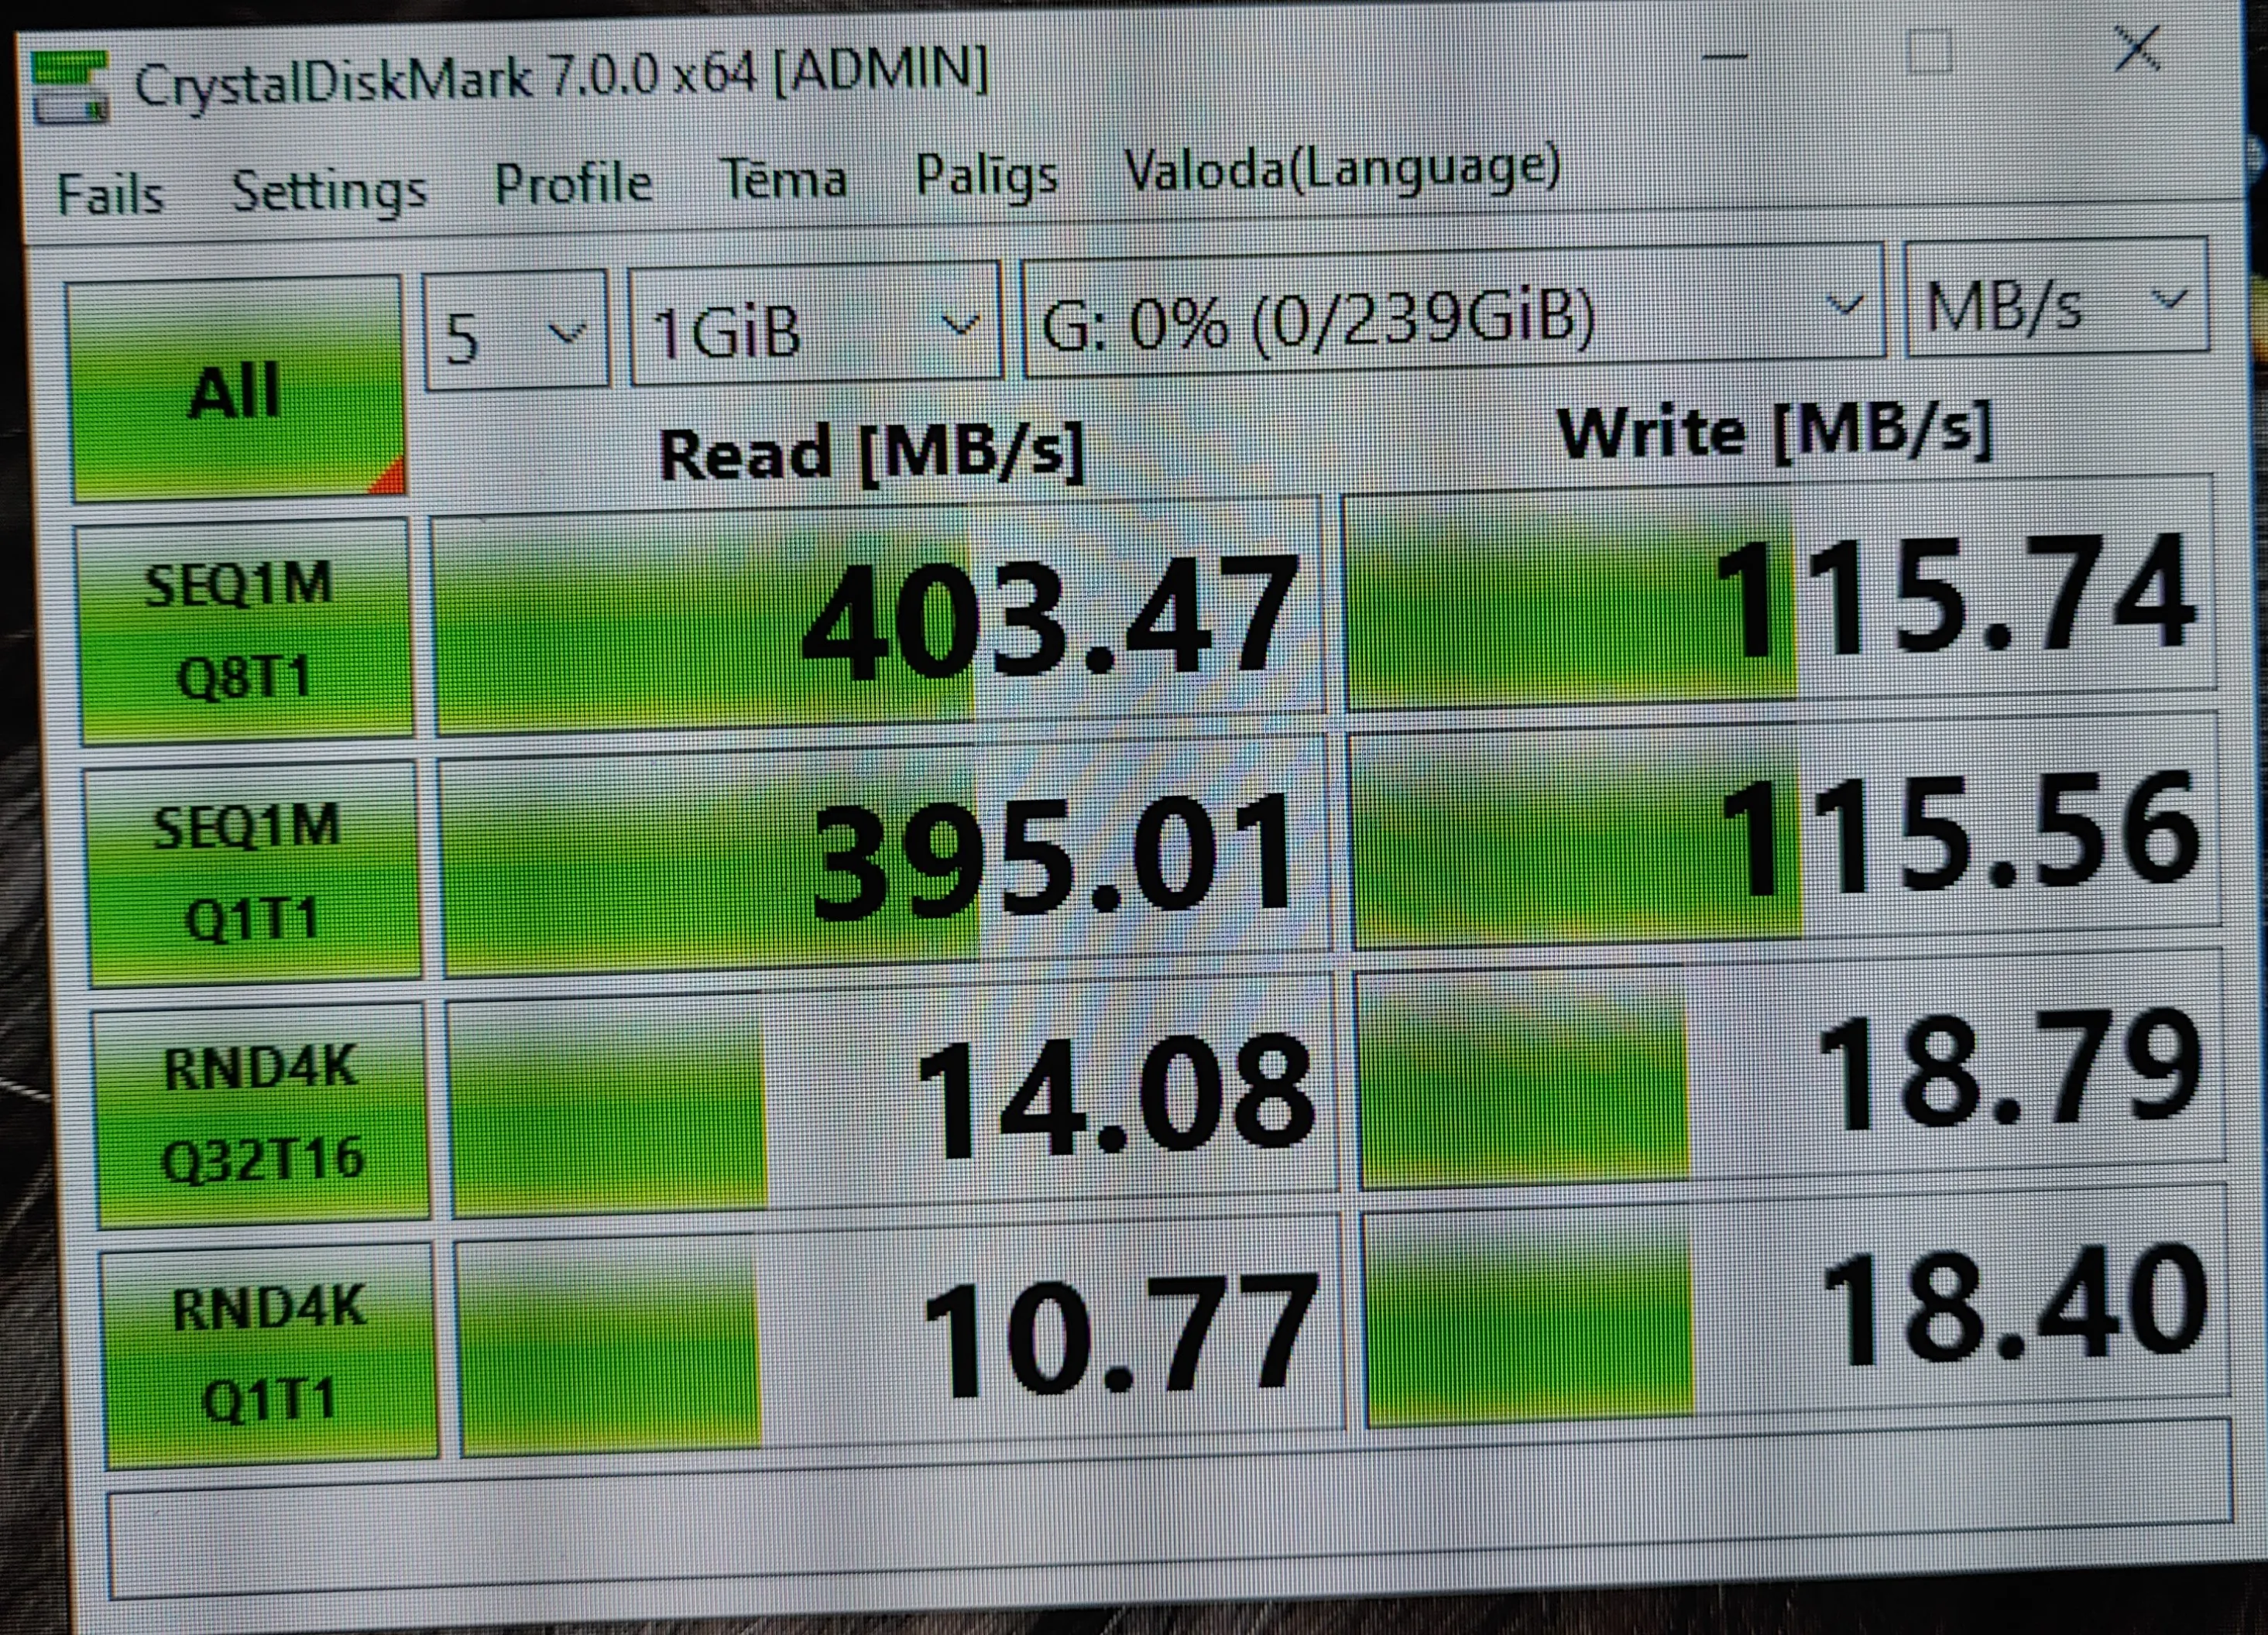Run the RND4K Q32T16 benchmark
Image resolution: width=2268 pixels, height=1635 pixels.
coord(262,1113)
